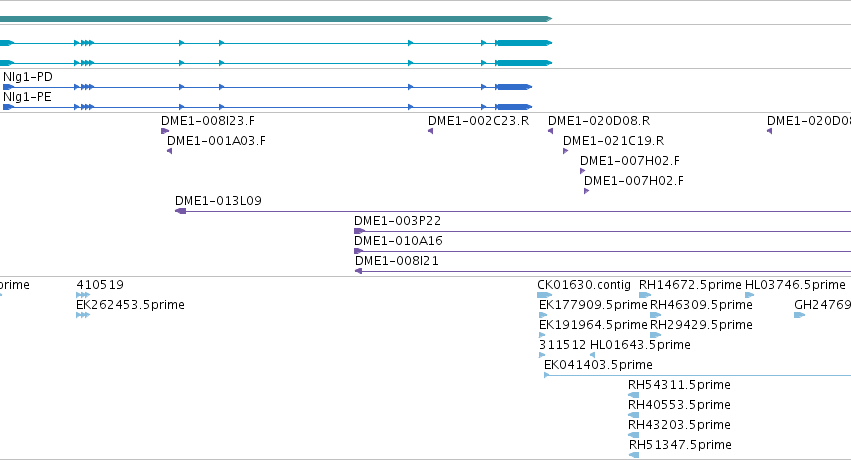This screenshot has height=460, width=851.
Task: Select the Nlg1-PE transcript label
Action: point(27,97)
